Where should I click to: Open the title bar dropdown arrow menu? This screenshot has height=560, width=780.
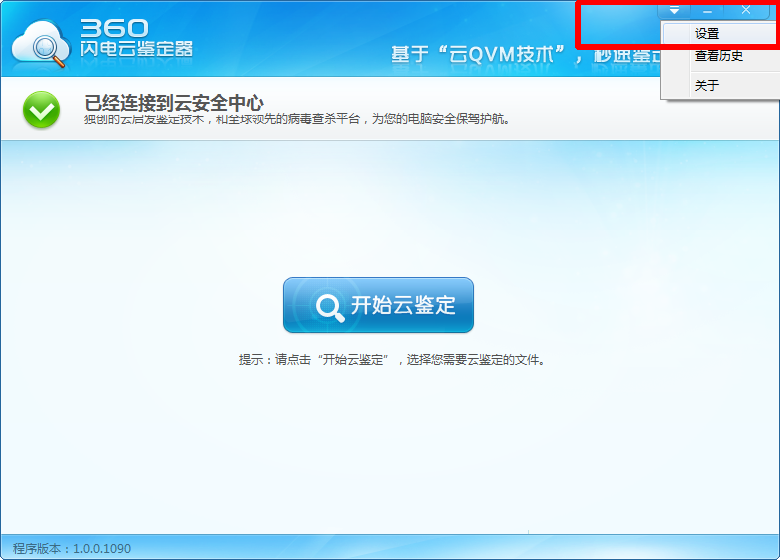click(x=674, y=10)
